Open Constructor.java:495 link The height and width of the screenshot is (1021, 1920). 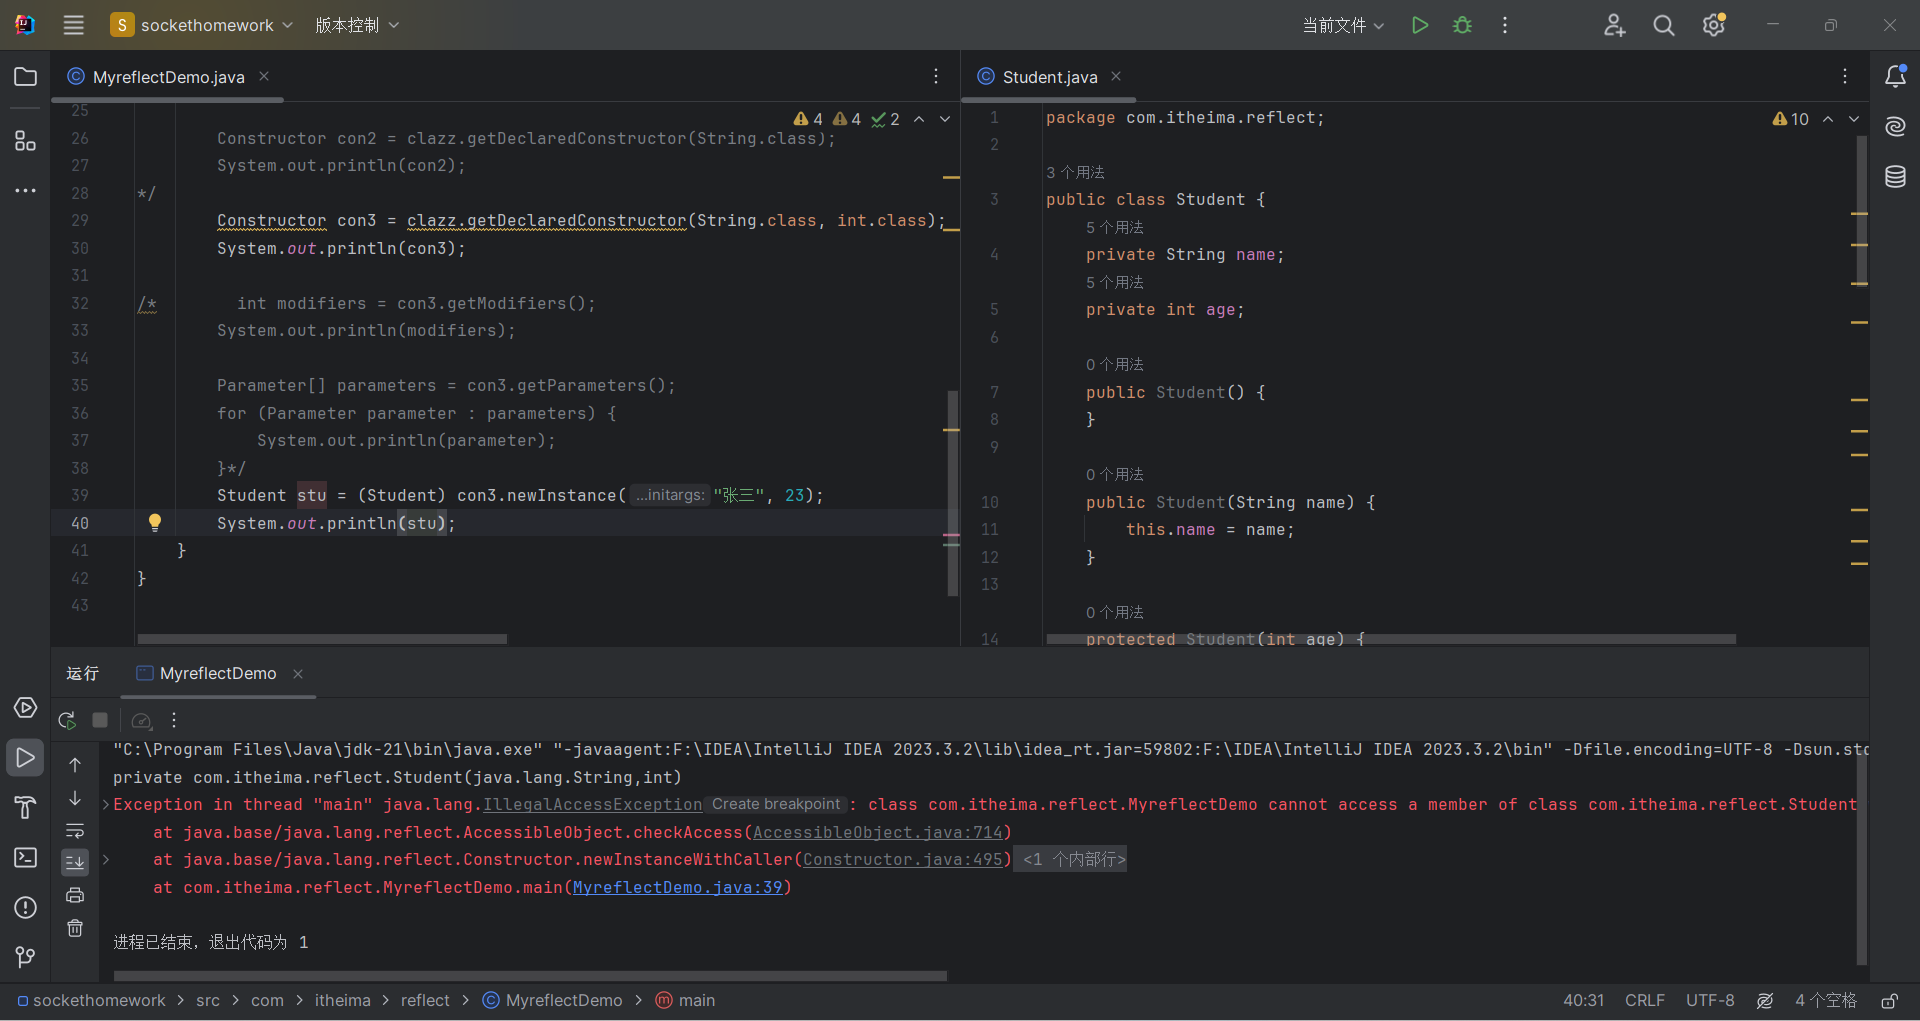903,859
